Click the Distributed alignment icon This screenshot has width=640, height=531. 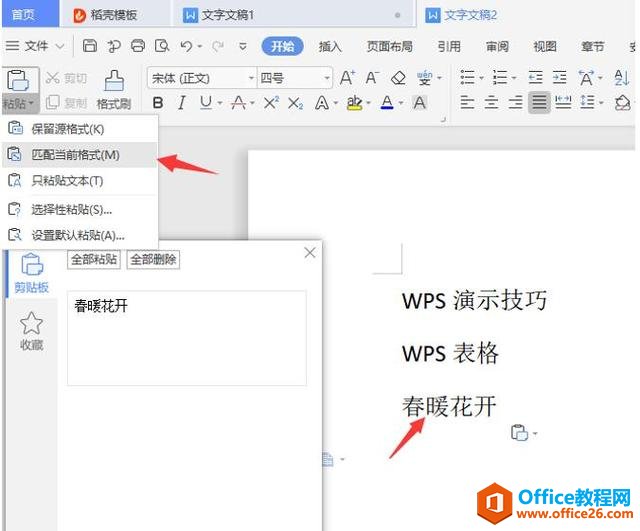click(x=563, y=102)
